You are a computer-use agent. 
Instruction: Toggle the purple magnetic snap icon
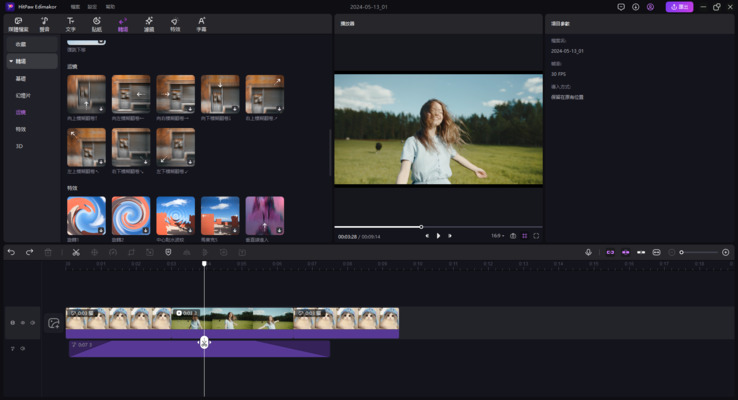[x=626, y=252]
